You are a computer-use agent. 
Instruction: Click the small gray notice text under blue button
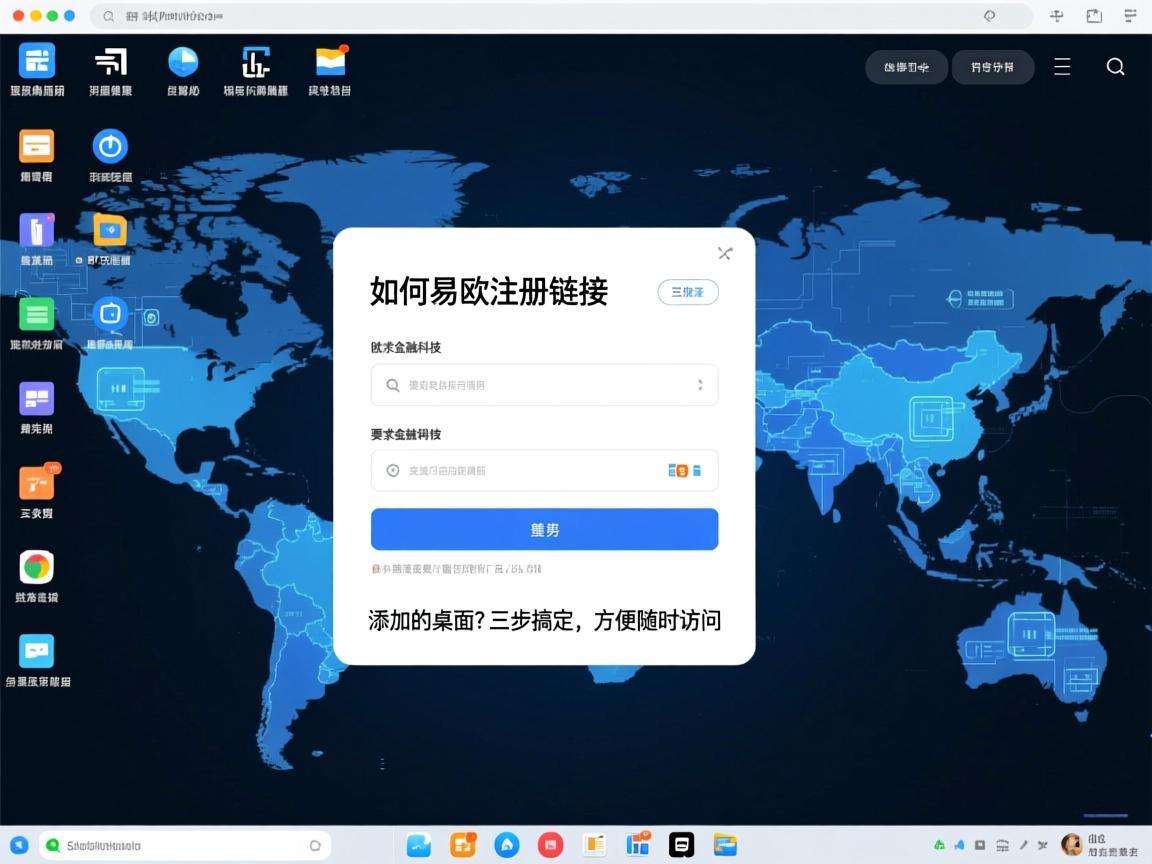(456, 569)
